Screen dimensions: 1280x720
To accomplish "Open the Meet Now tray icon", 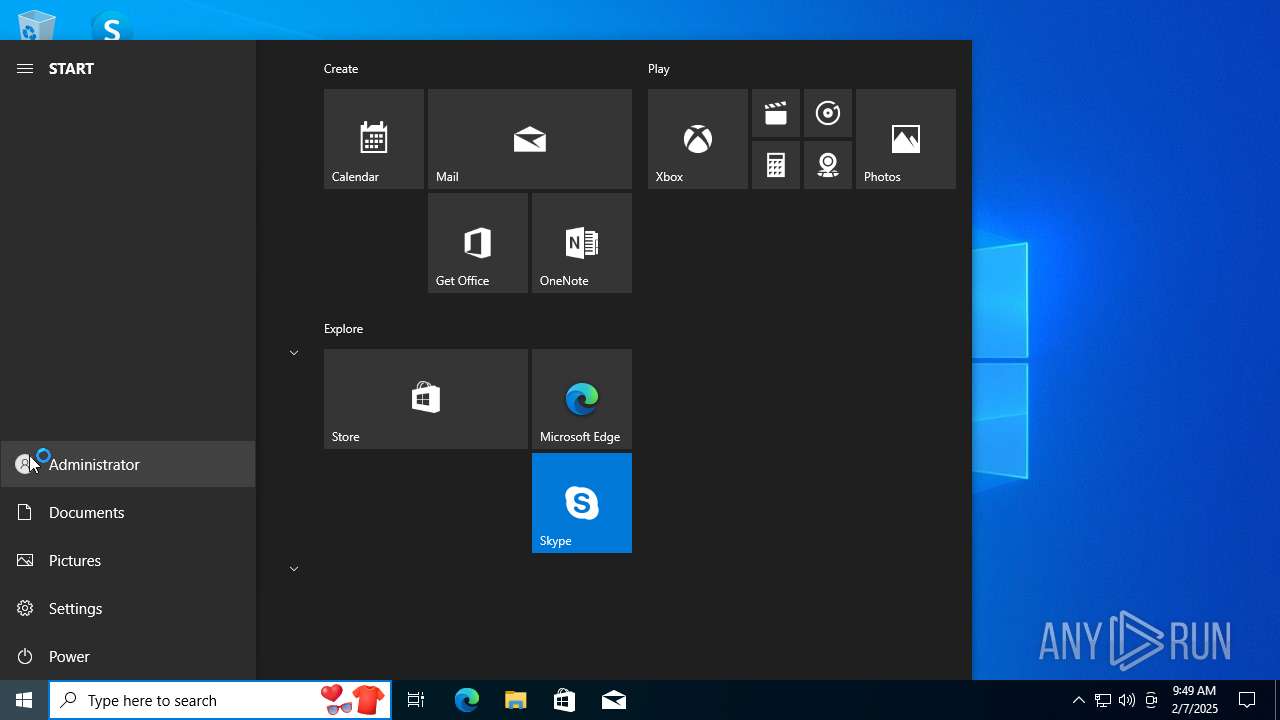I will pyautogui.click(x=1151, y=700).
